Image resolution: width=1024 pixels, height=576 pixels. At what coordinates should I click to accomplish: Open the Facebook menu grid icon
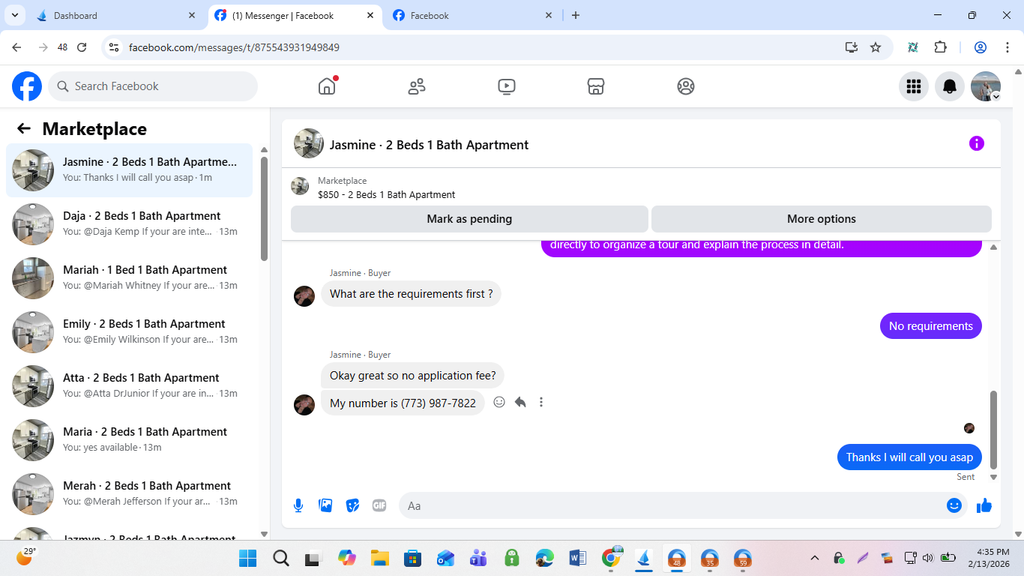pos(914,86)
